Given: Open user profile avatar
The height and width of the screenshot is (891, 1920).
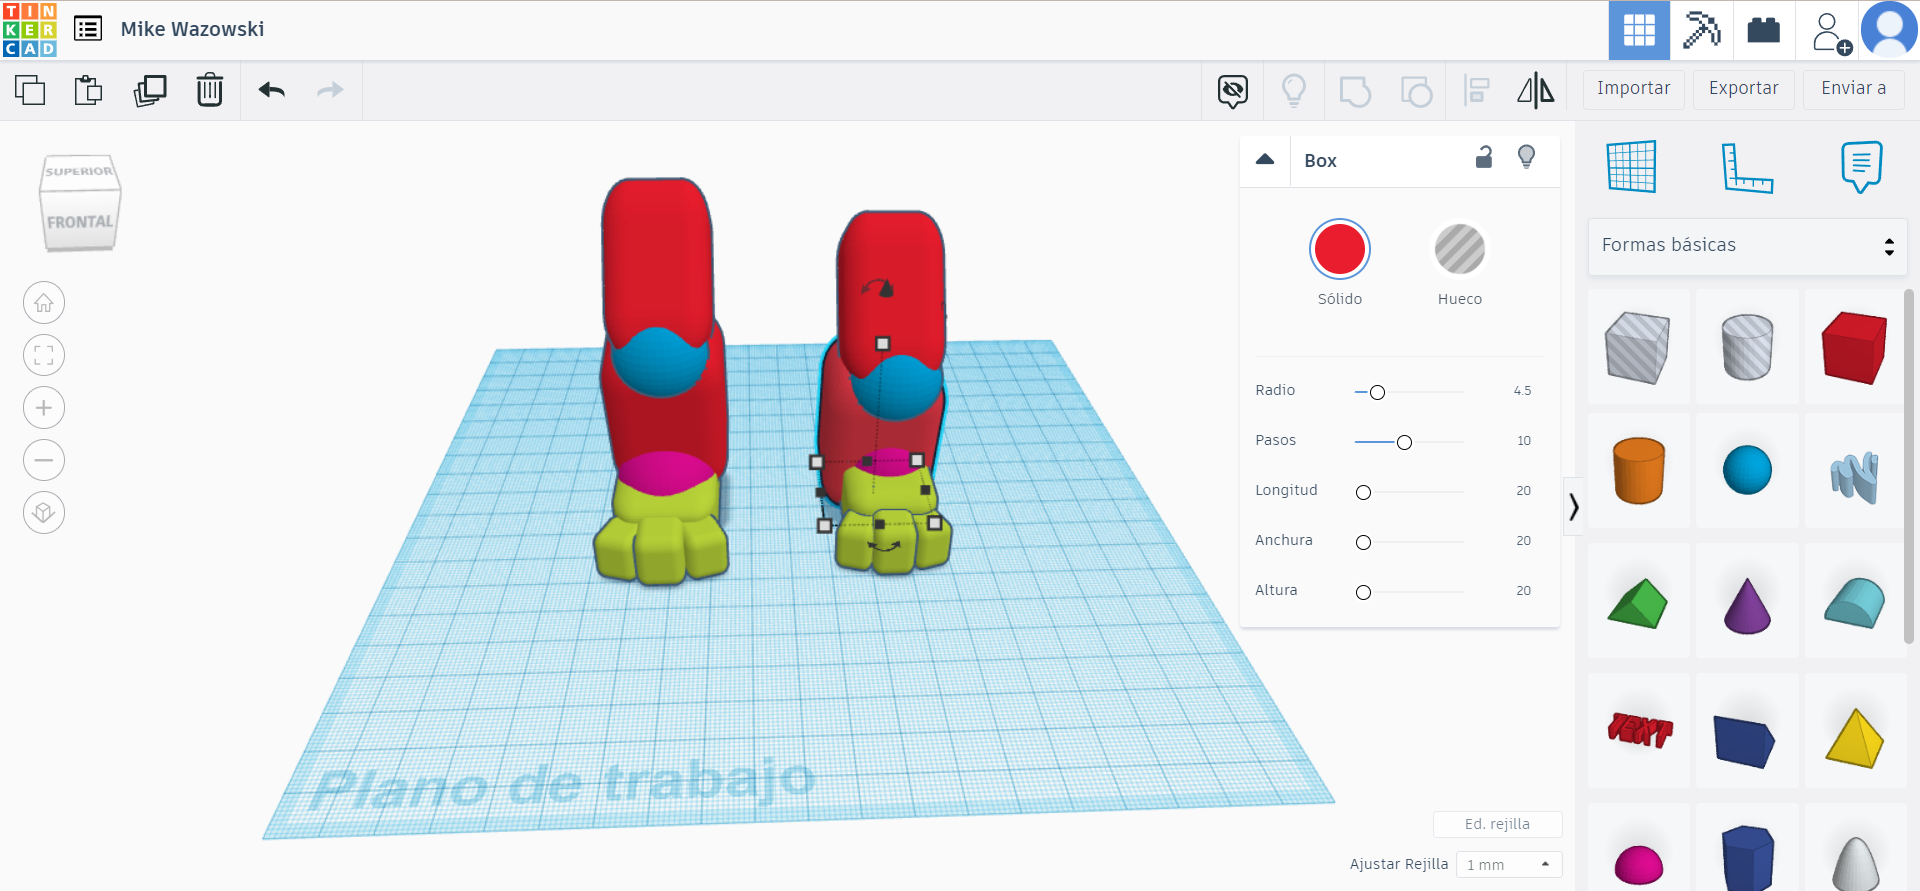Looking at the screenshot, I should click(1889, 30).
